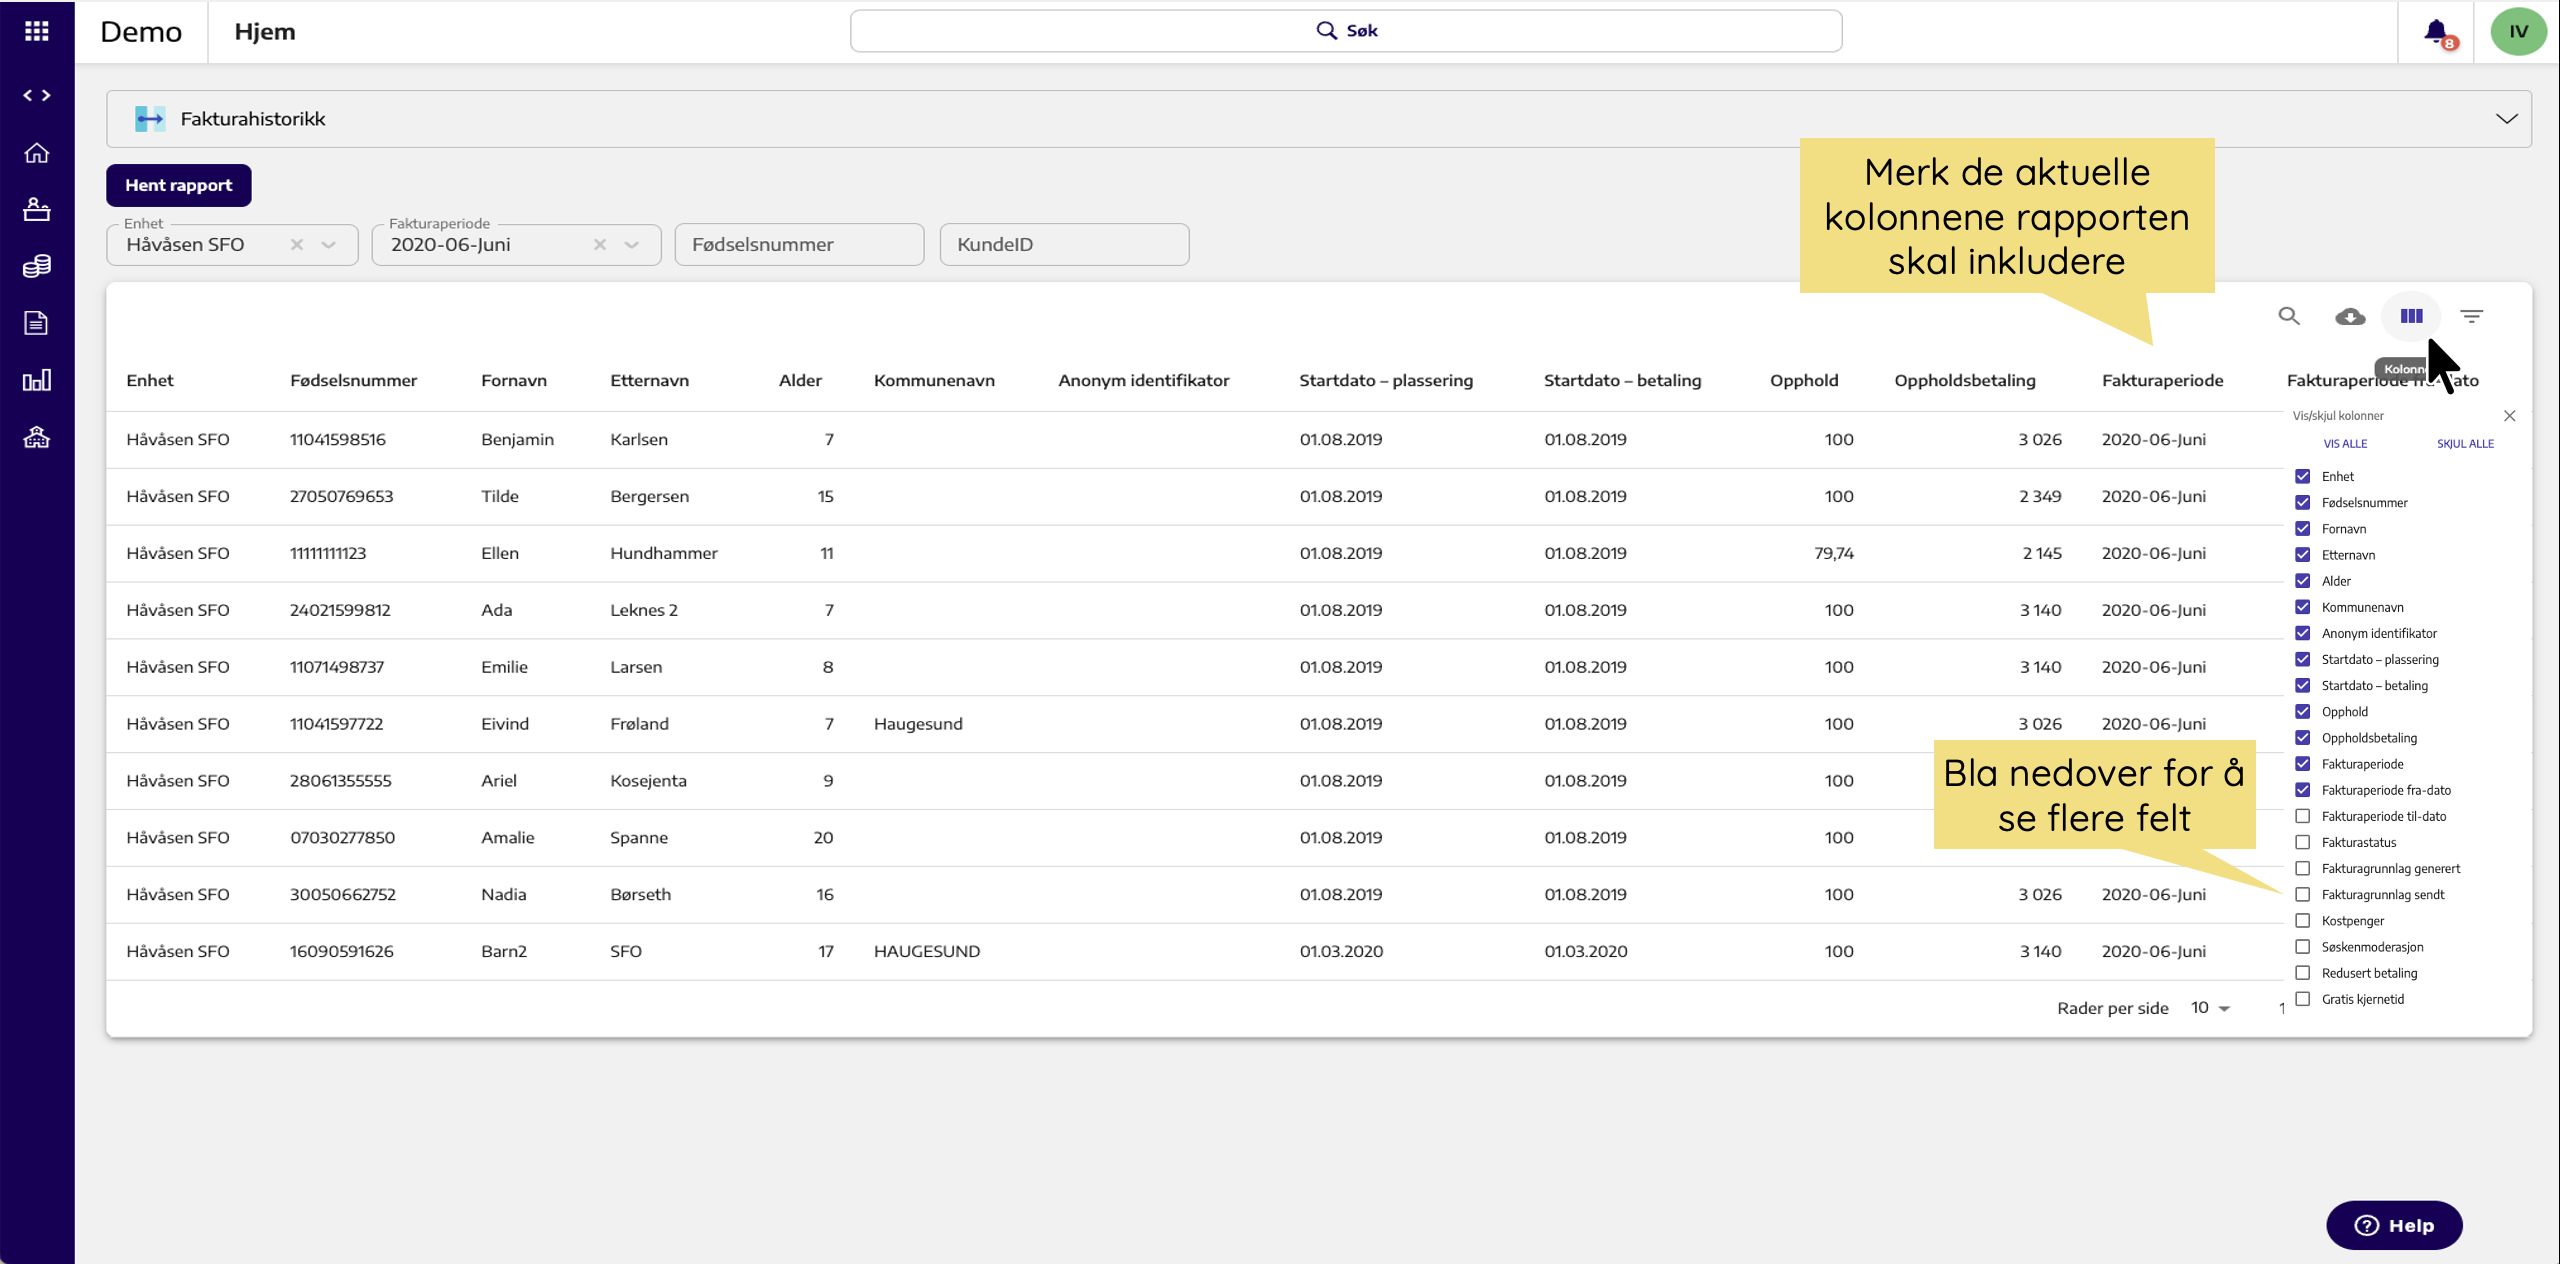Check the Søskenmoderasjon checkbox

point(2302,947)
